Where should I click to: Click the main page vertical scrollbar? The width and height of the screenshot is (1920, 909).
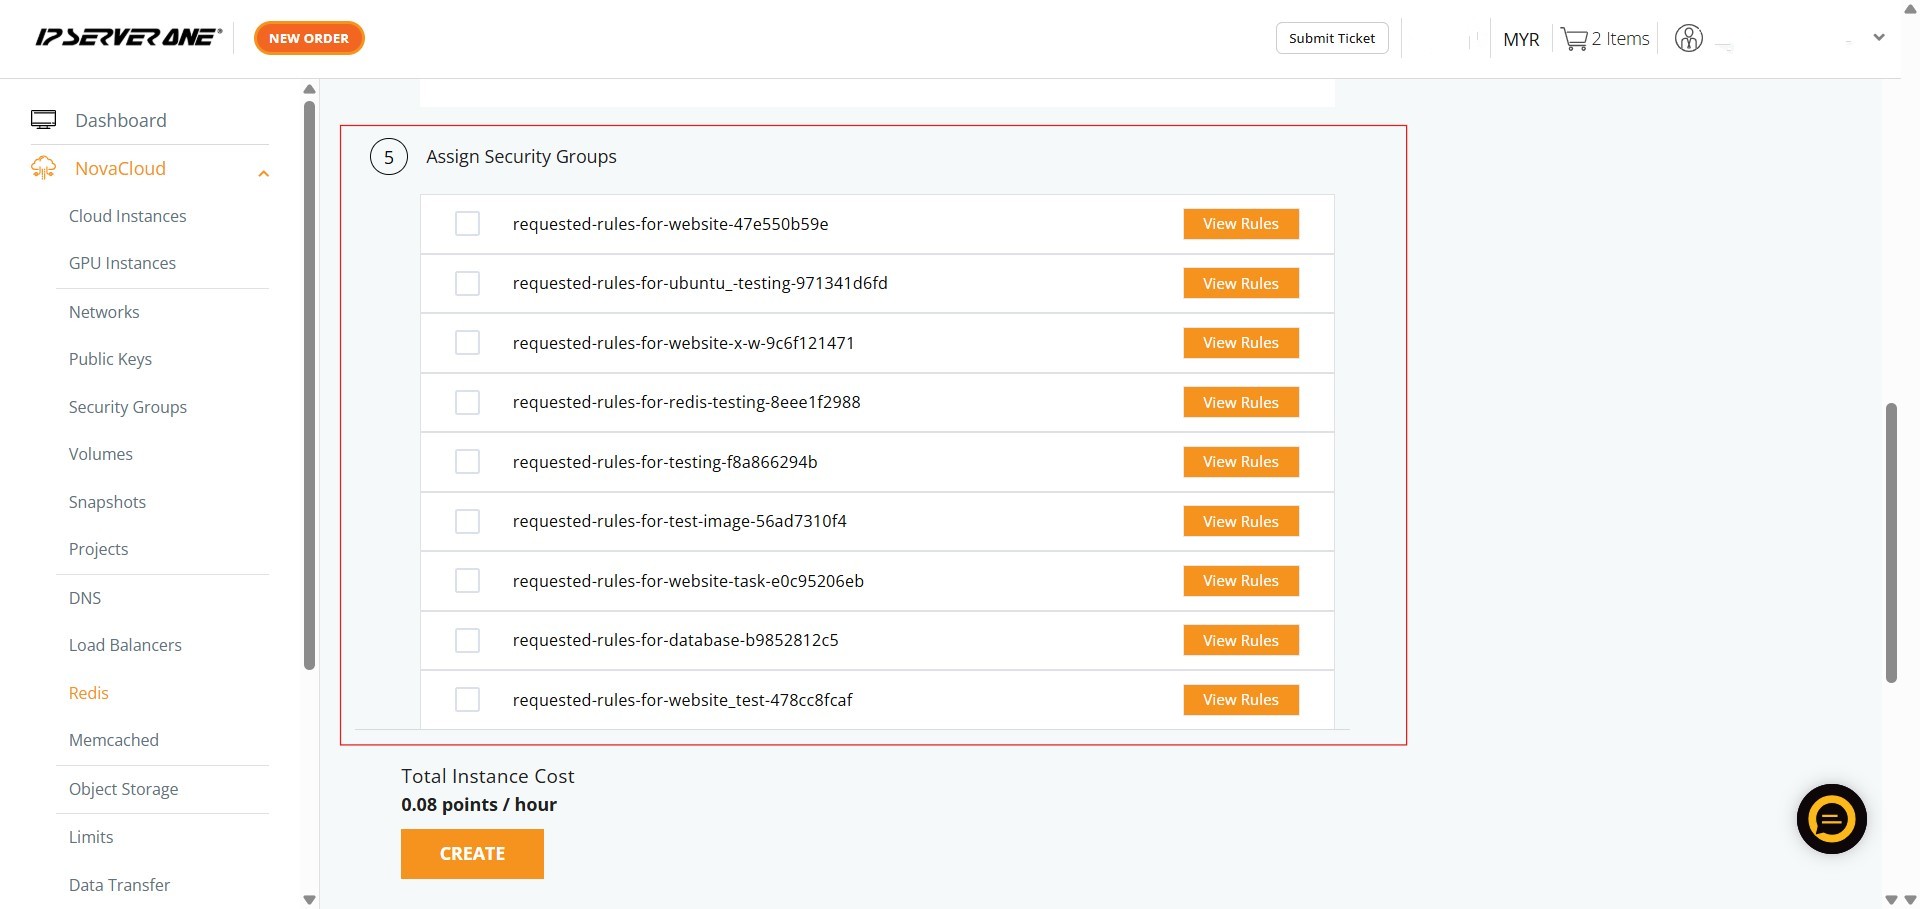point(1890,543)
